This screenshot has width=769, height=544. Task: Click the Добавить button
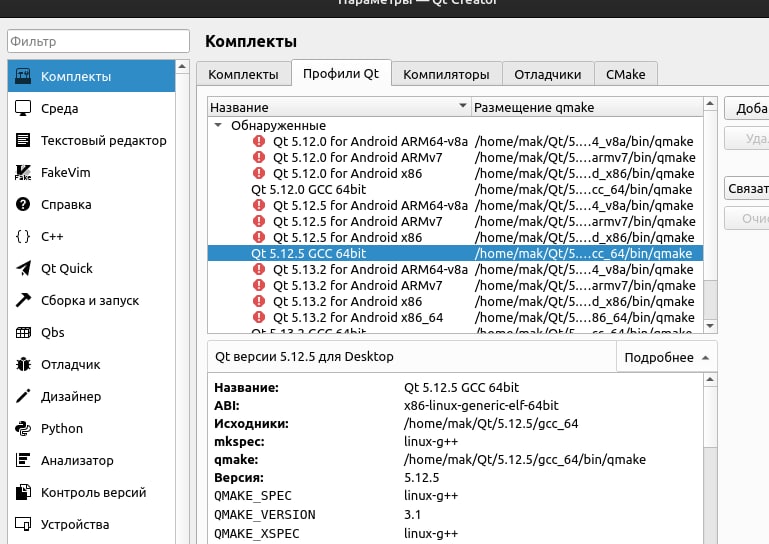(746, 108)
